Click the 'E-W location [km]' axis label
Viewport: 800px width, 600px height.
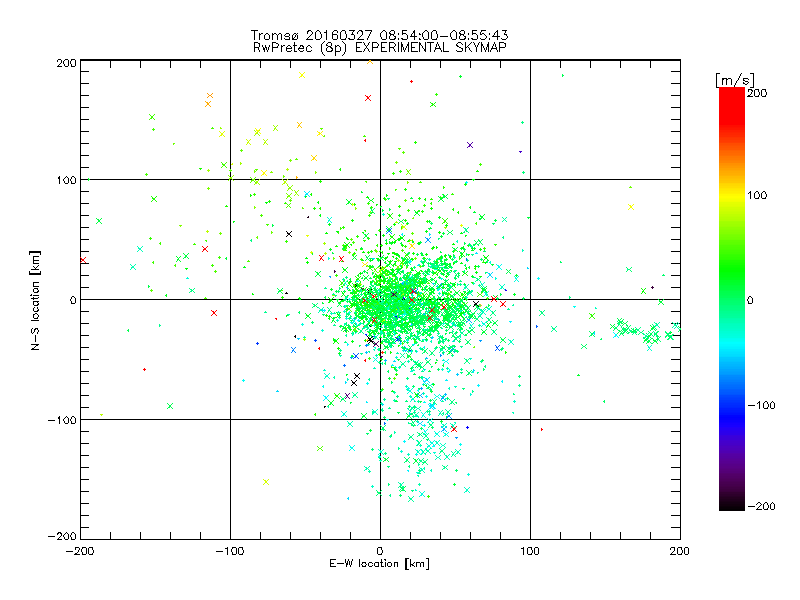[379, 564]
